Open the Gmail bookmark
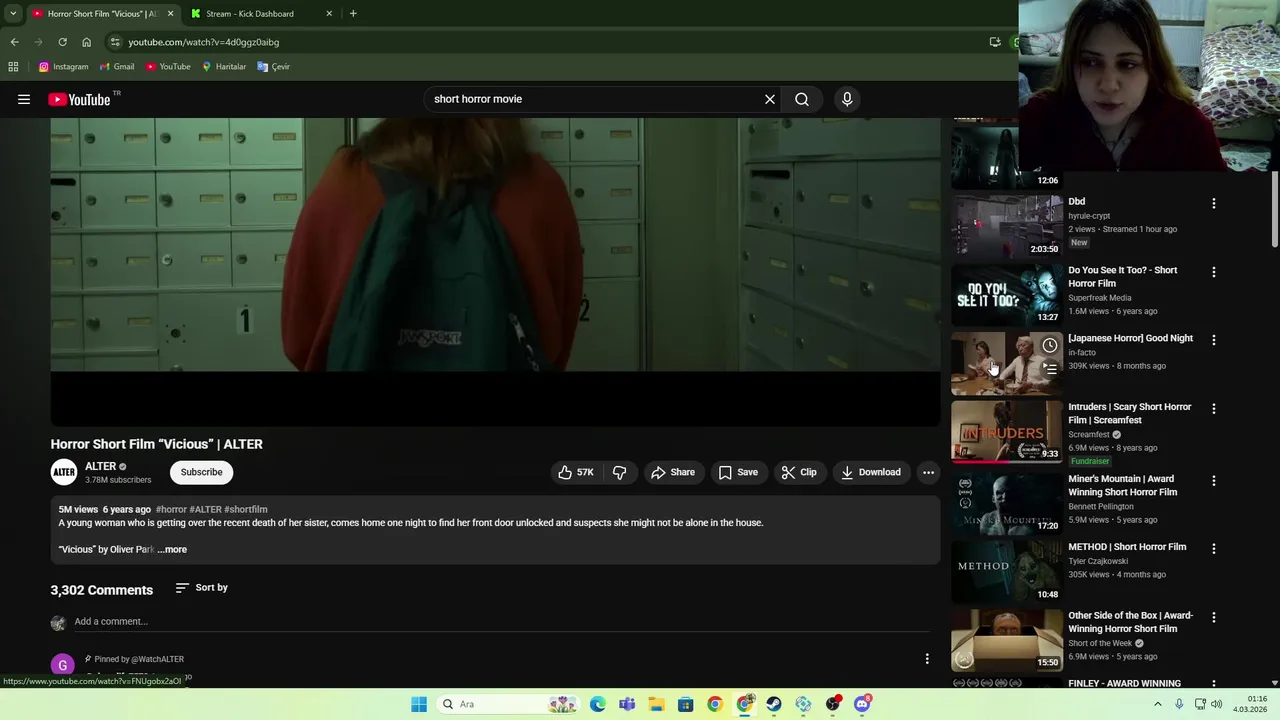Image resolution: width=1280 pixels, height=720 pixels. coord(116,67)
